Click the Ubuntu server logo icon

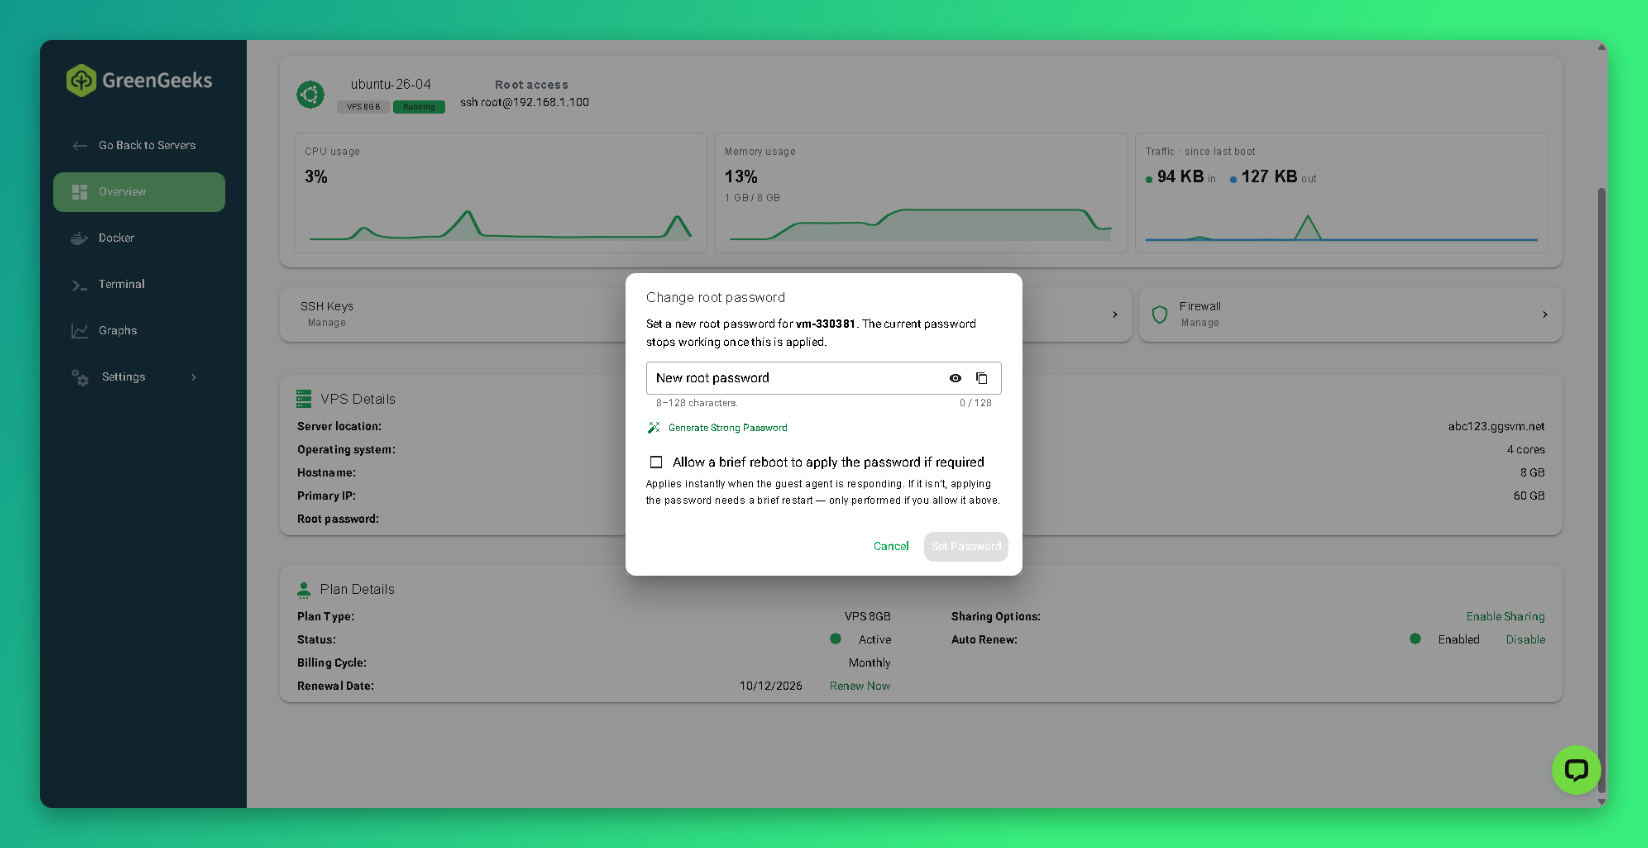tap(311, 95)
